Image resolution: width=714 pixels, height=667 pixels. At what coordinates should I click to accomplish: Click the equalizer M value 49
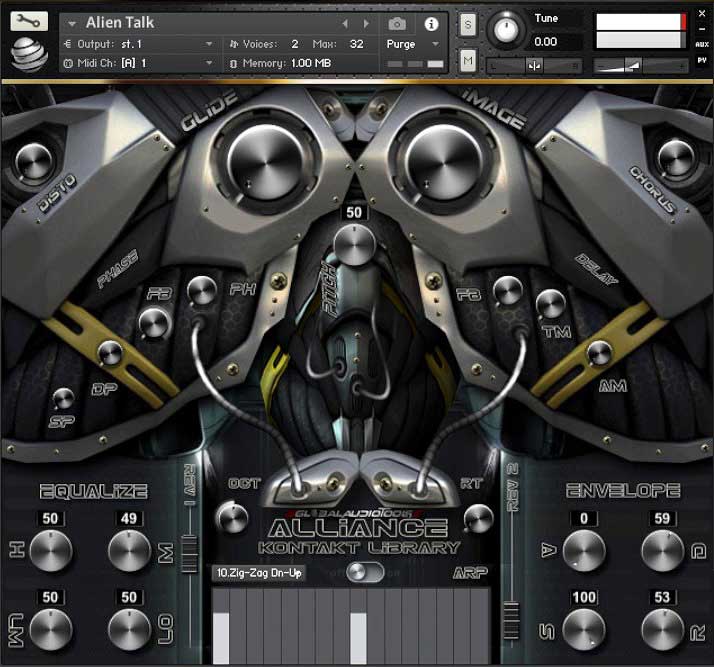point(129,519)
